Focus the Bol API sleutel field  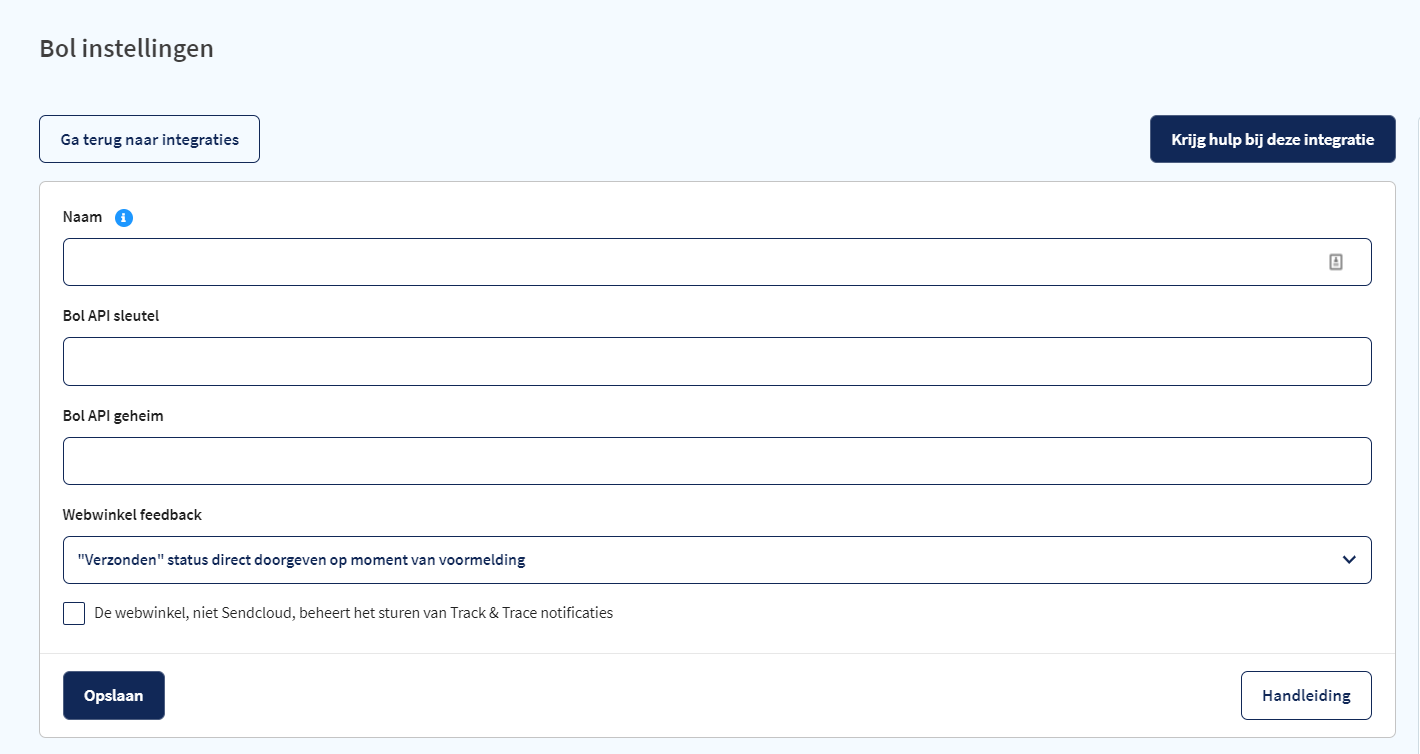(x=717, y=361)
